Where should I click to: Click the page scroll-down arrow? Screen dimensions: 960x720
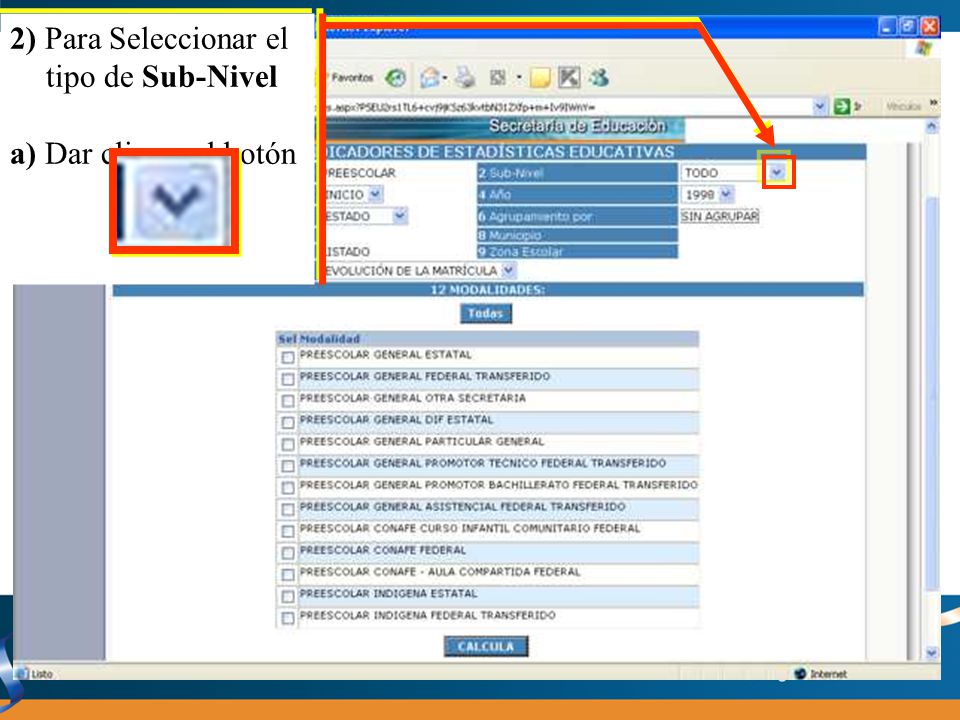click(931, 653)
